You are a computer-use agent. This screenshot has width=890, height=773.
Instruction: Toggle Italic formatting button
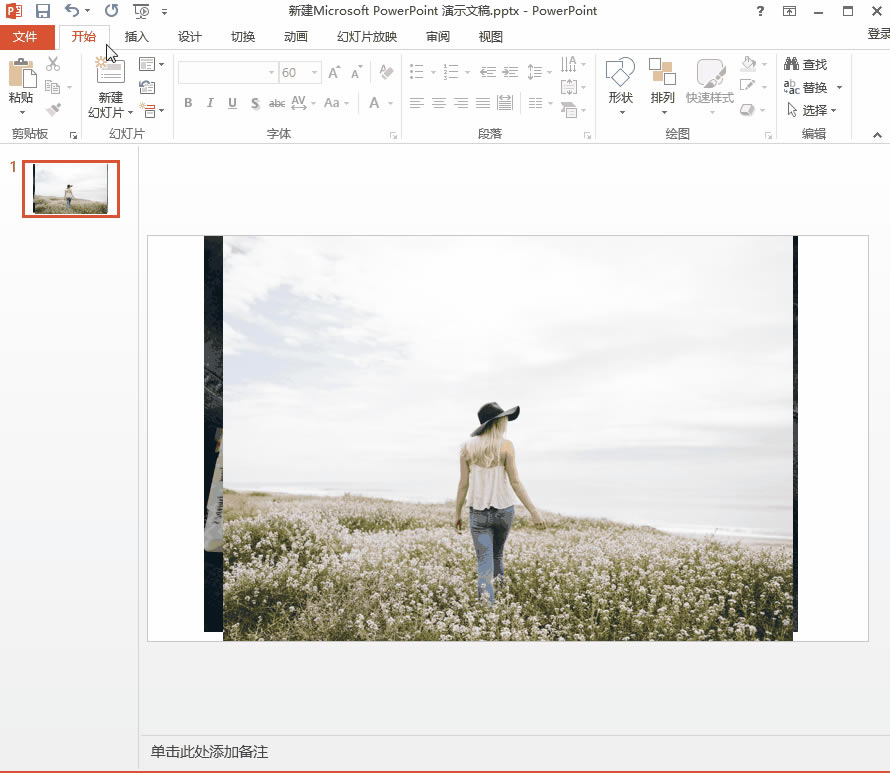point(210,103)
